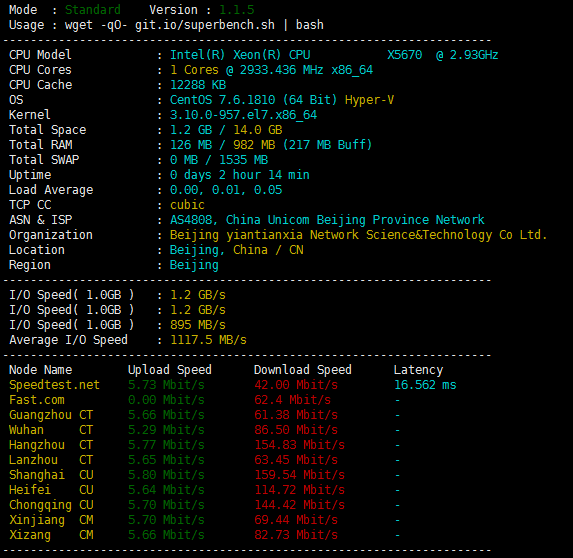The width and height of the screenshot is (573, 558).
Task: Click 'git.io/superbench.sh' in the usage line
Action: pos(205,25)
